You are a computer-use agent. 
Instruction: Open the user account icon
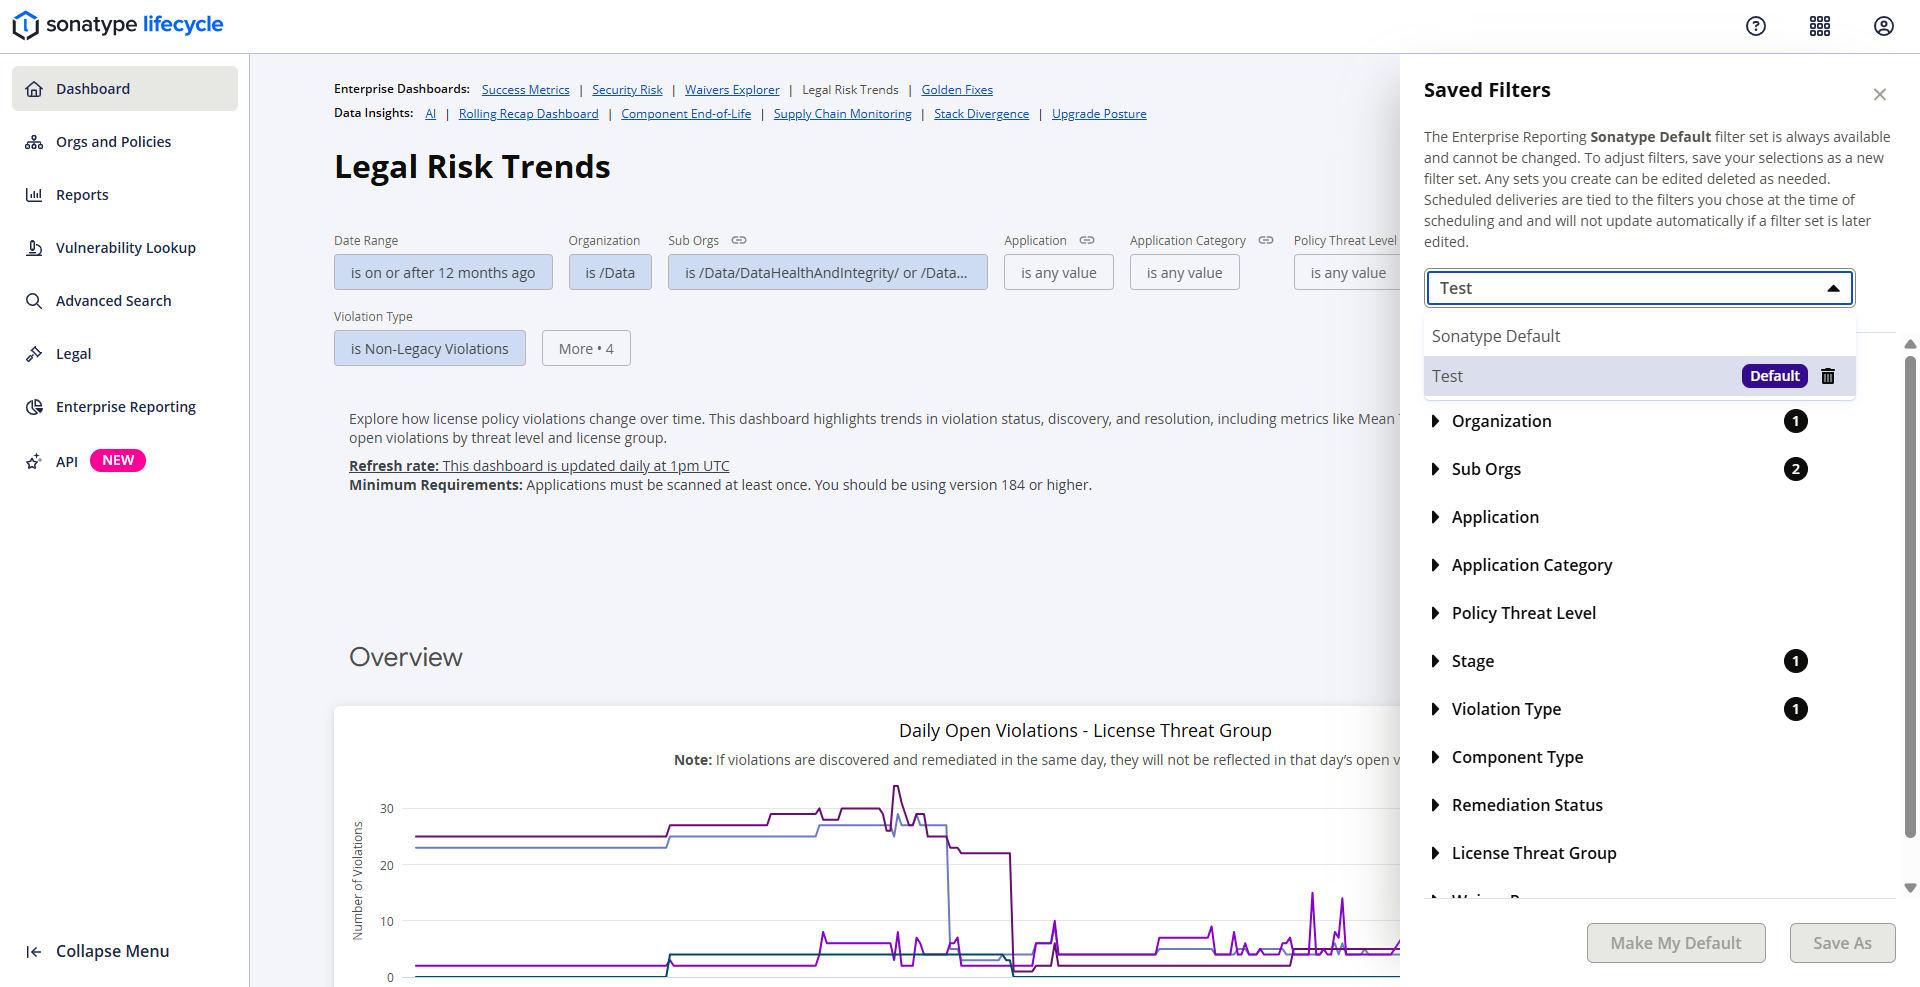click(1884, 26)
